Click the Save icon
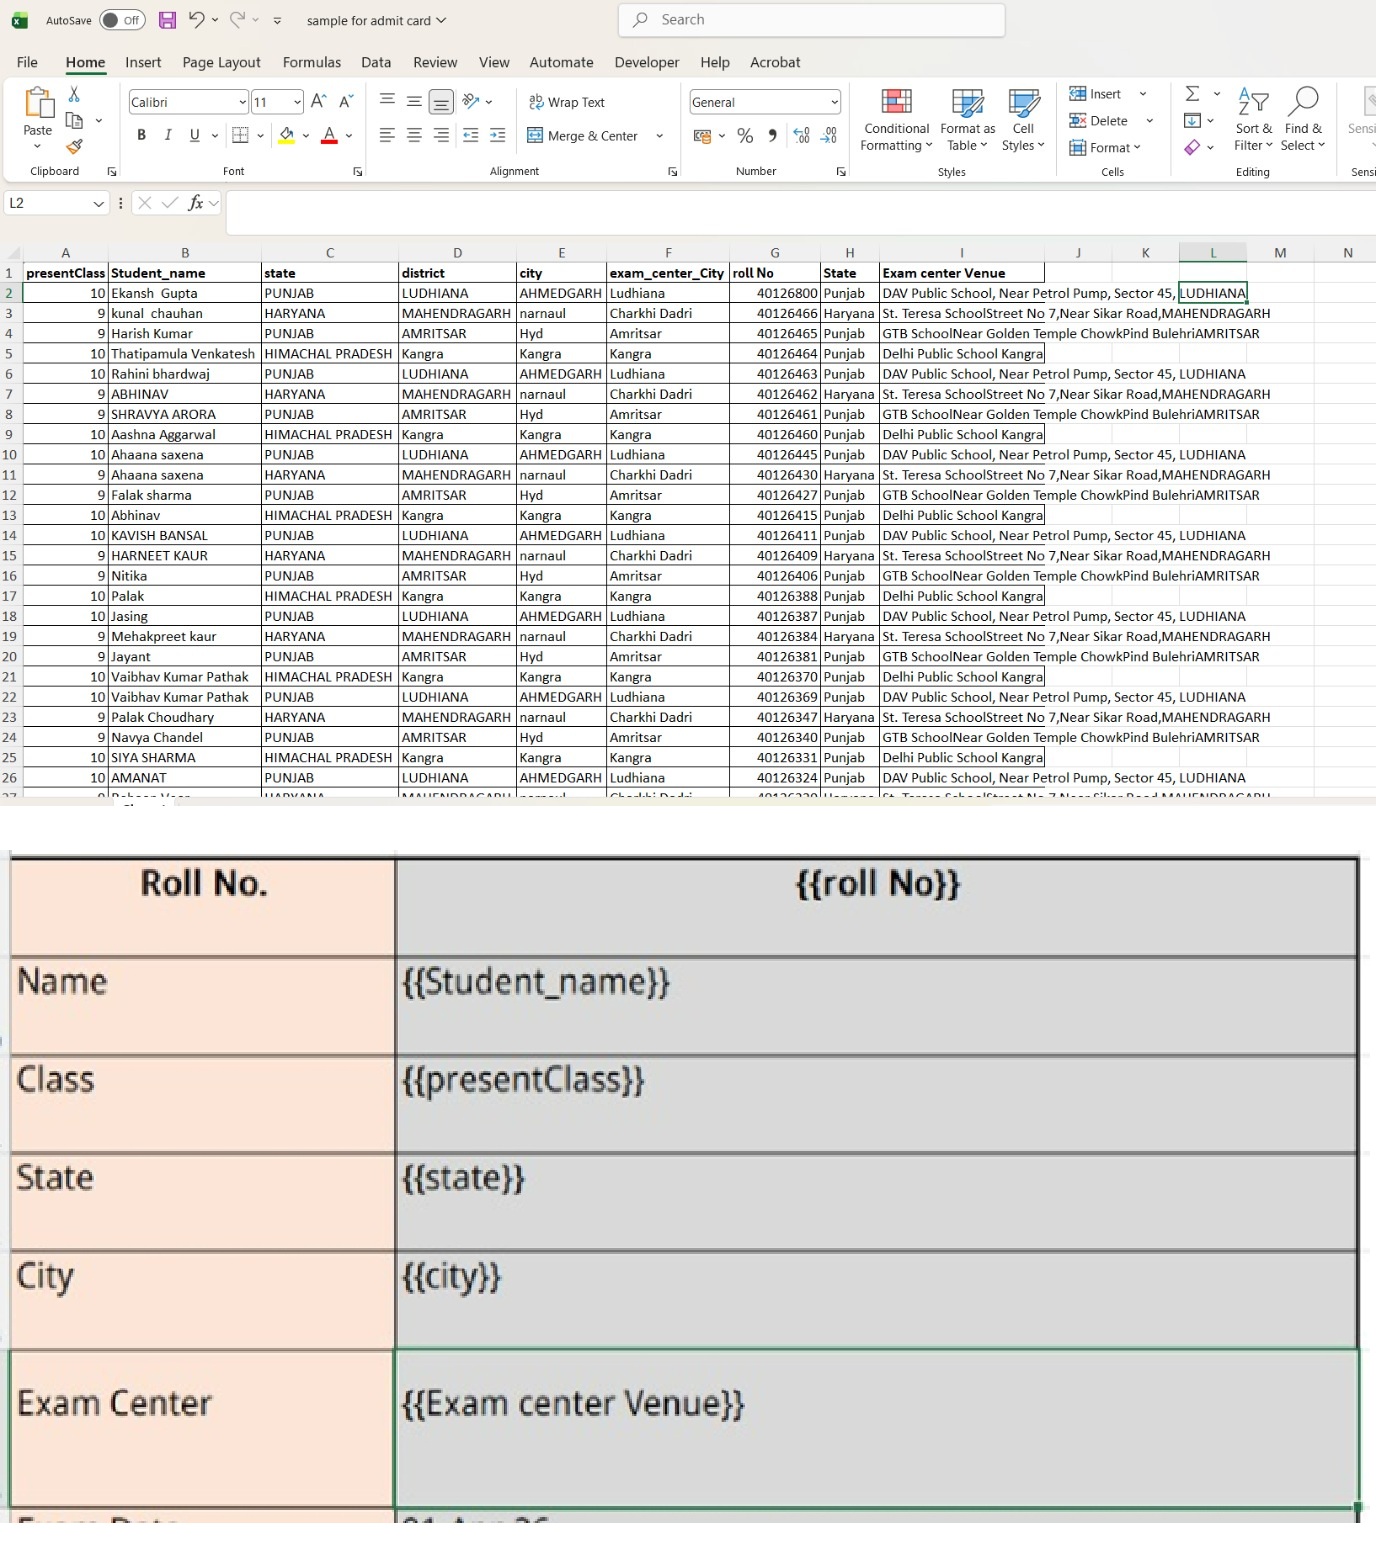 (x=167, y=20)
